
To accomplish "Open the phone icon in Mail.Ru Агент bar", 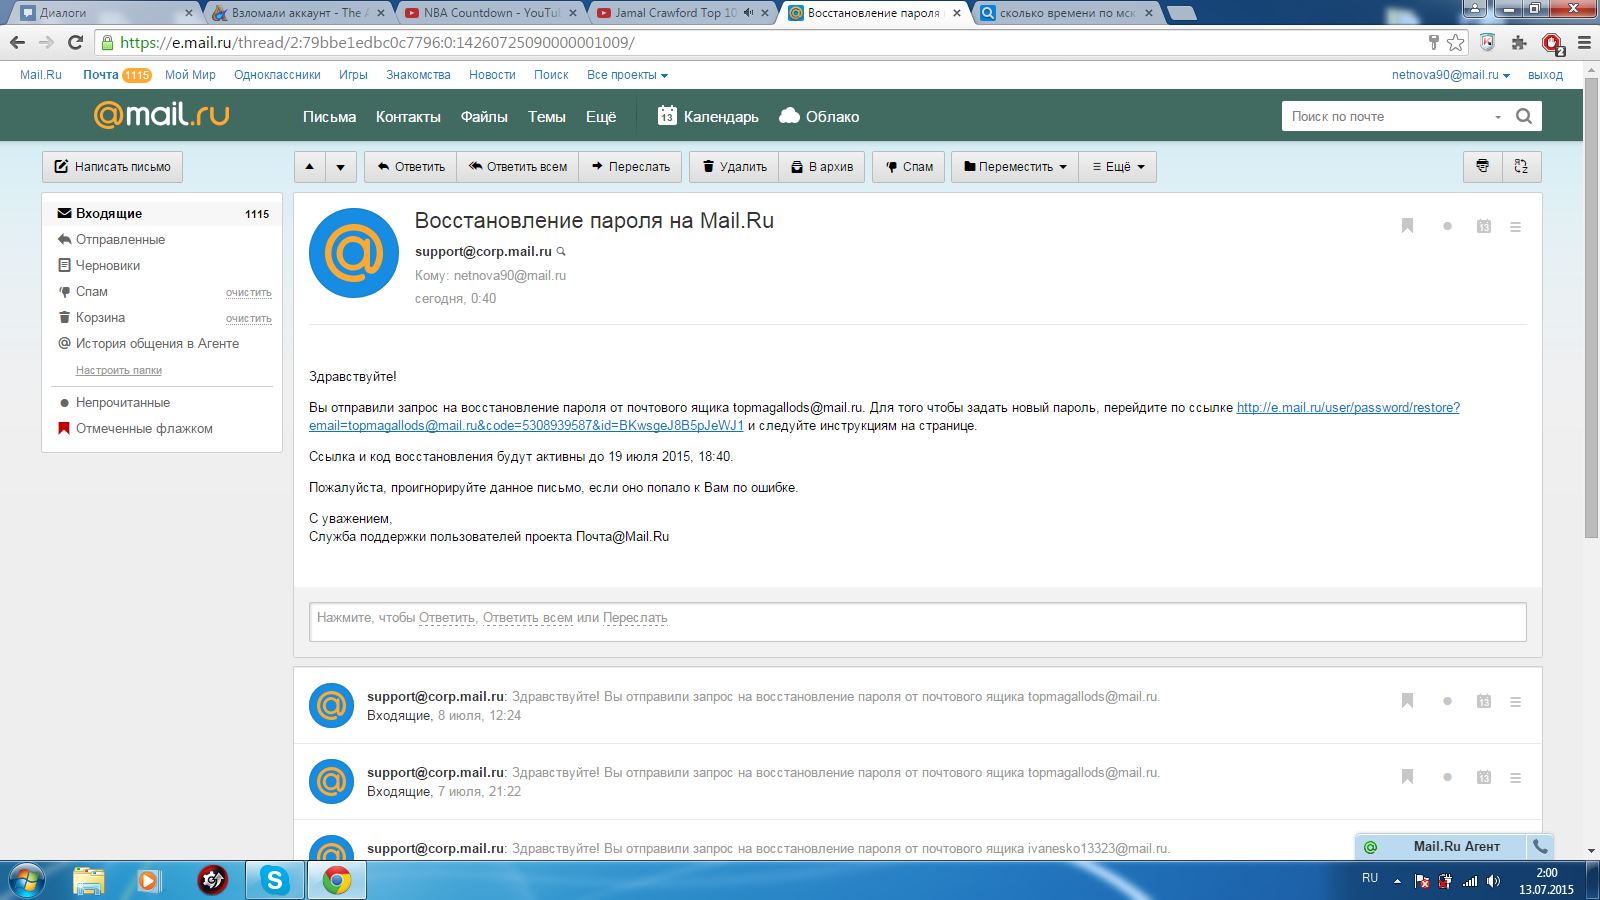I will coord(1540,846).
